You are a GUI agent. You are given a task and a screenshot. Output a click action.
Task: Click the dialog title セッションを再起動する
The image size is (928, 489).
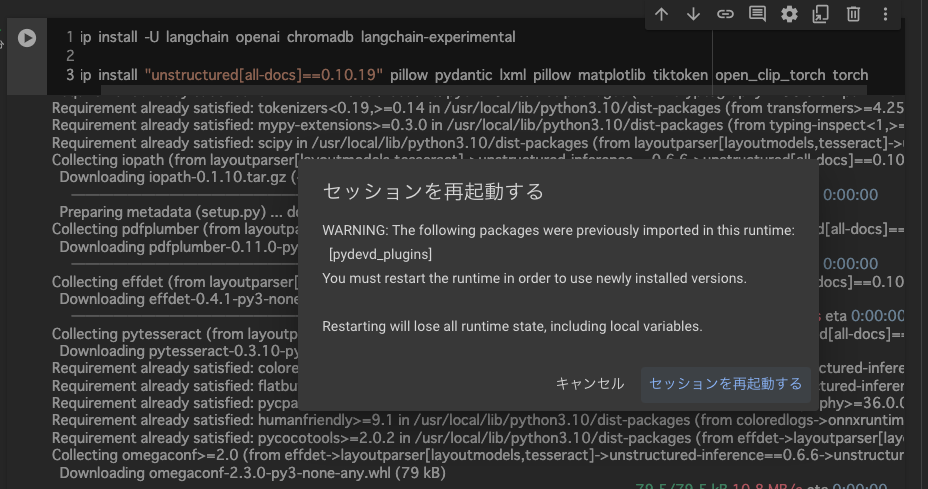click(433, 191)
